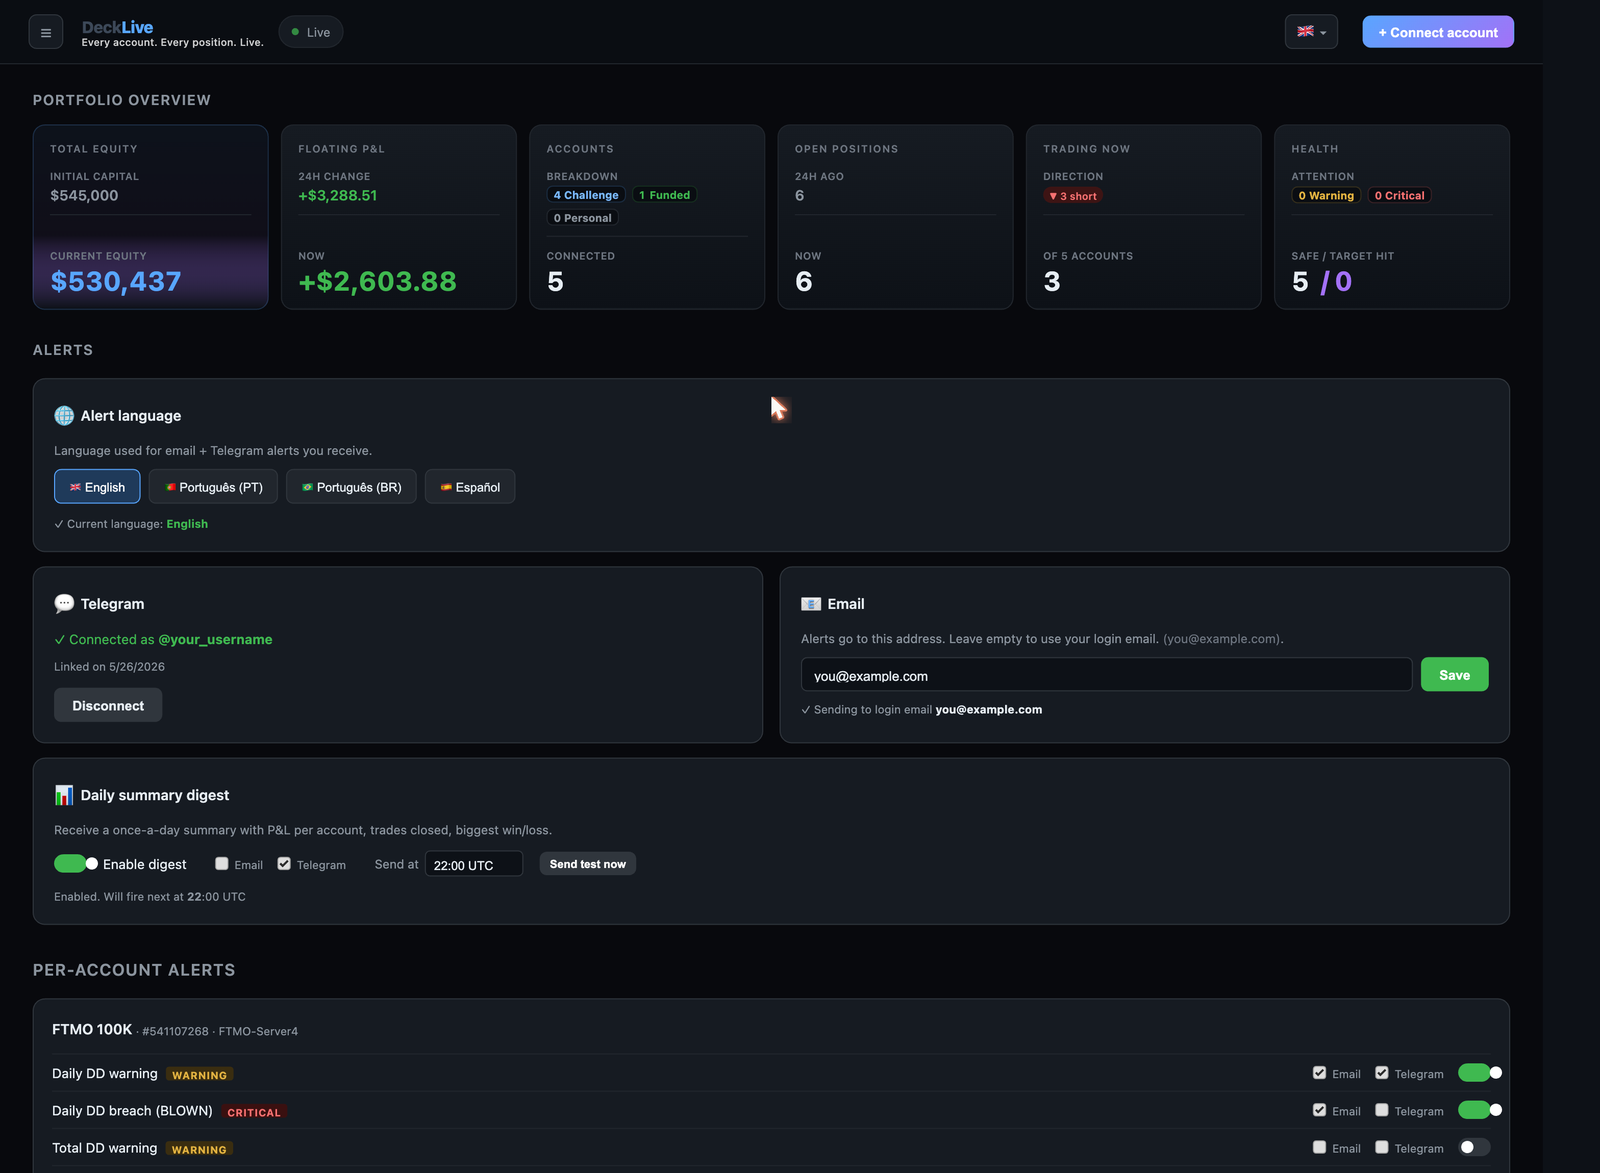Image resolution: width=1600 pixels, height=1173 pixels.
Task: Click the Live status indicator
Action: coord(311,32)
